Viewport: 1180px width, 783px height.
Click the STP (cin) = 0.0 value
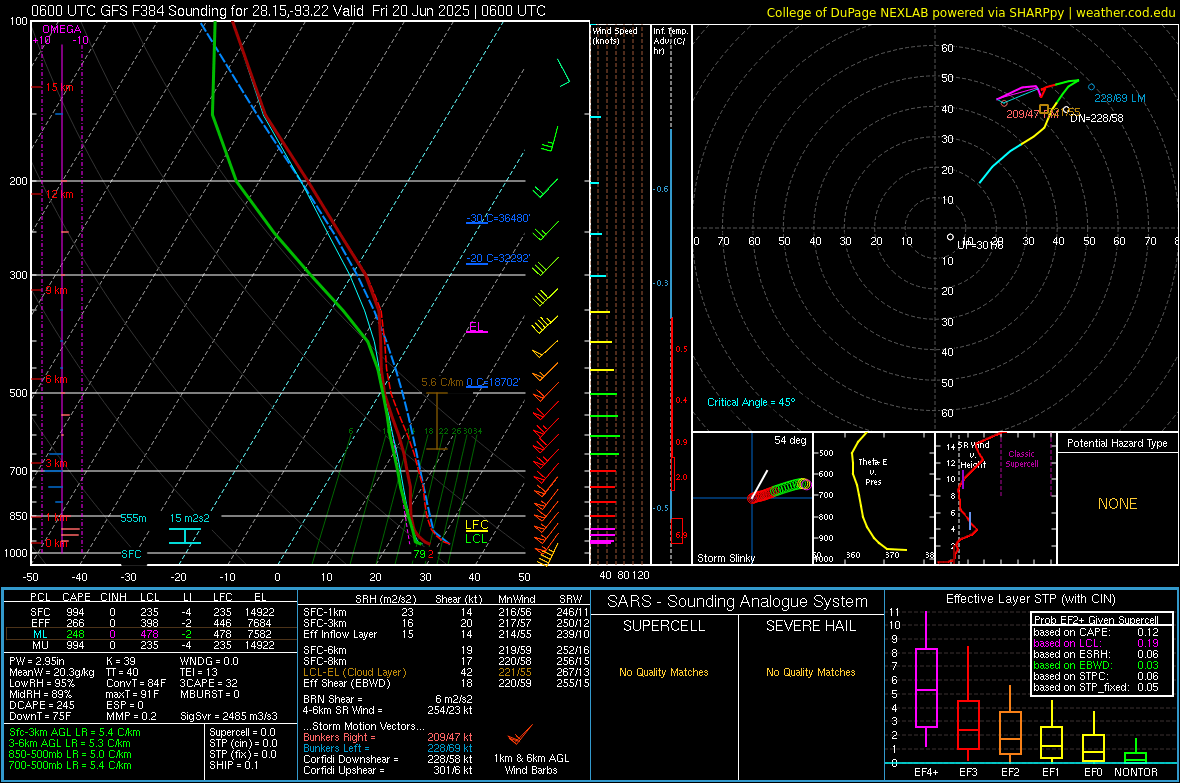pyautogui.click(x=243, y=743)
